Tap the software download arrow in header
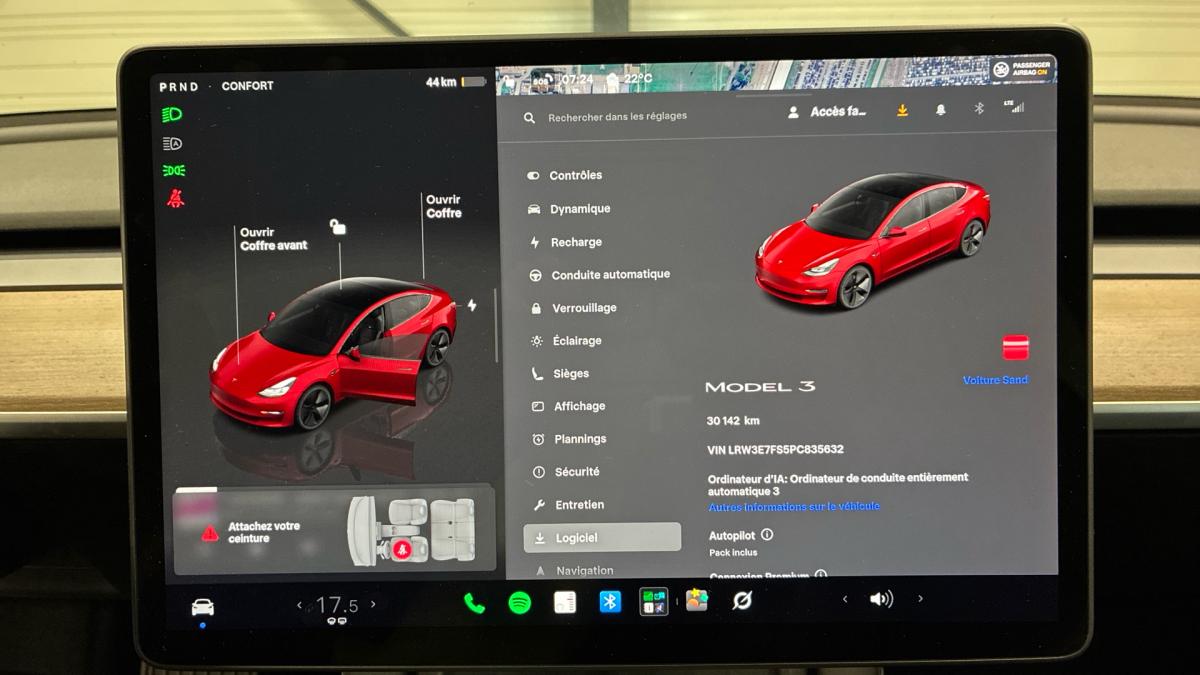 pos(902,111)
